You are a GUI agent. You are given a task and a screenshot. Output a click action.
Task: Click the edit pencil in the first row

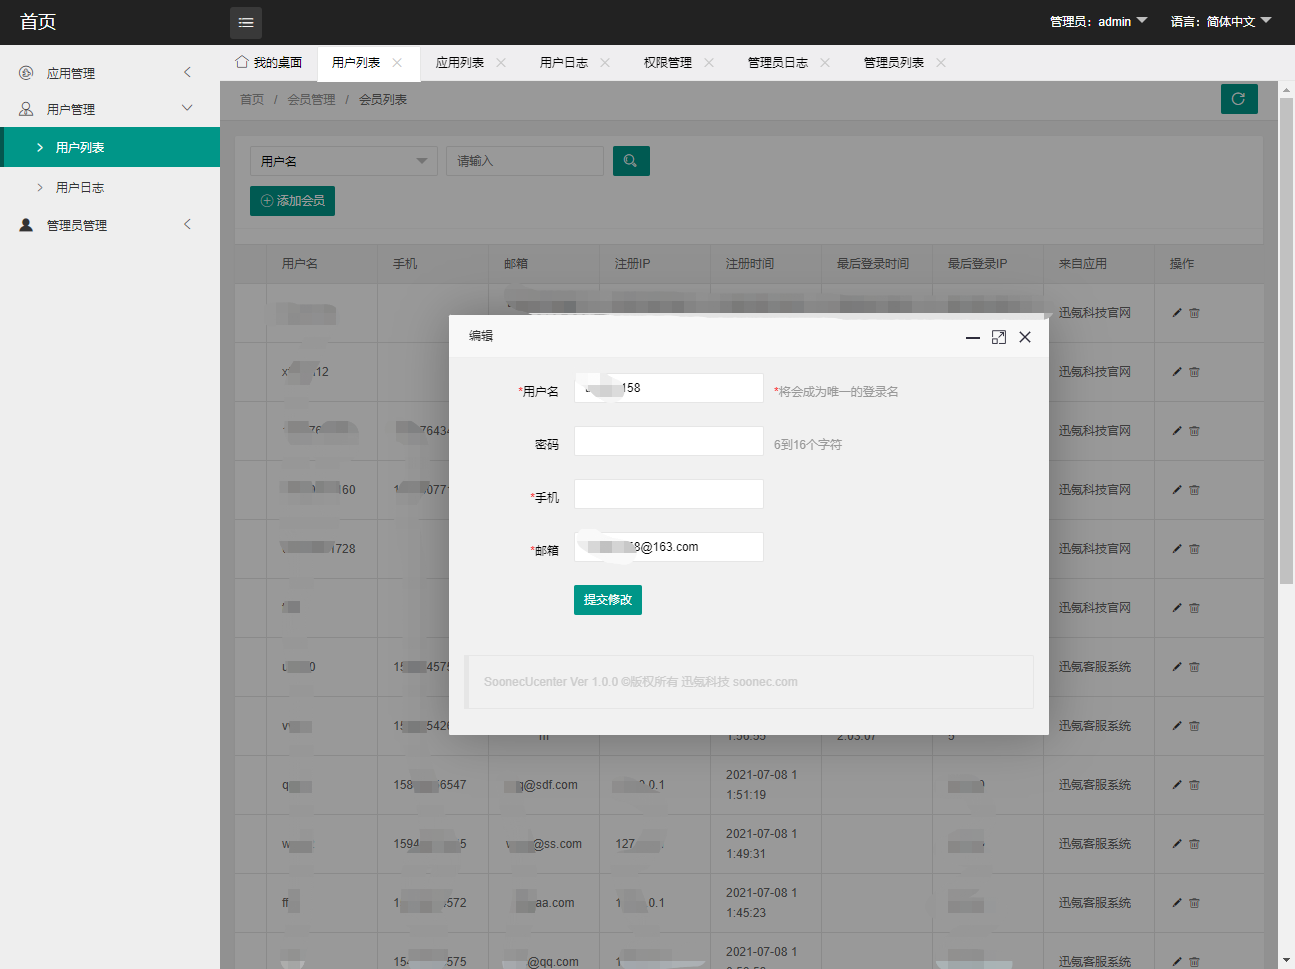[1177, 313]
